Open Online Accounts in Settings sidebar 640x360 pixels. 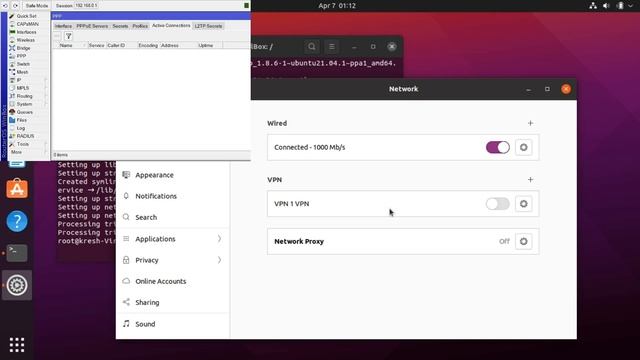[x=173, y=281]
